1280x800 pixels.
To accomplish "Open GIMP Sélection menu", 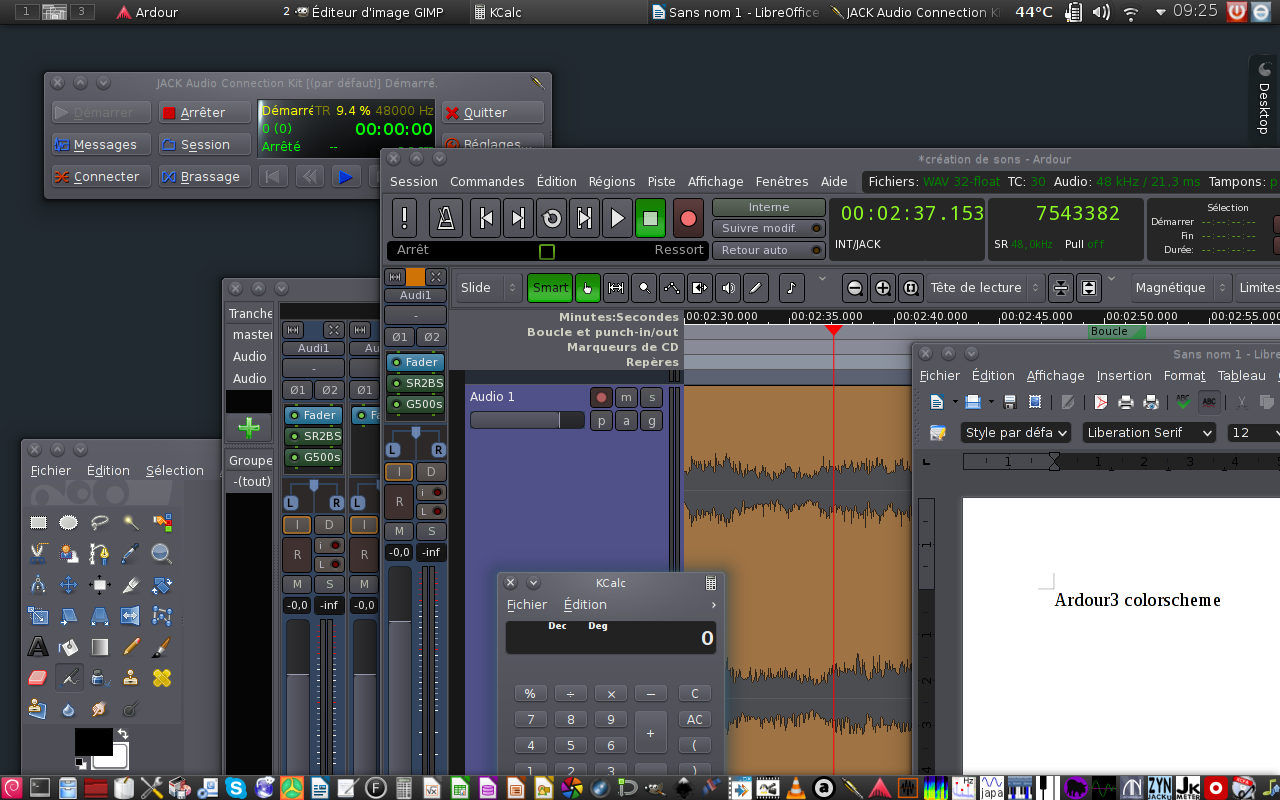I will [175, 471].
